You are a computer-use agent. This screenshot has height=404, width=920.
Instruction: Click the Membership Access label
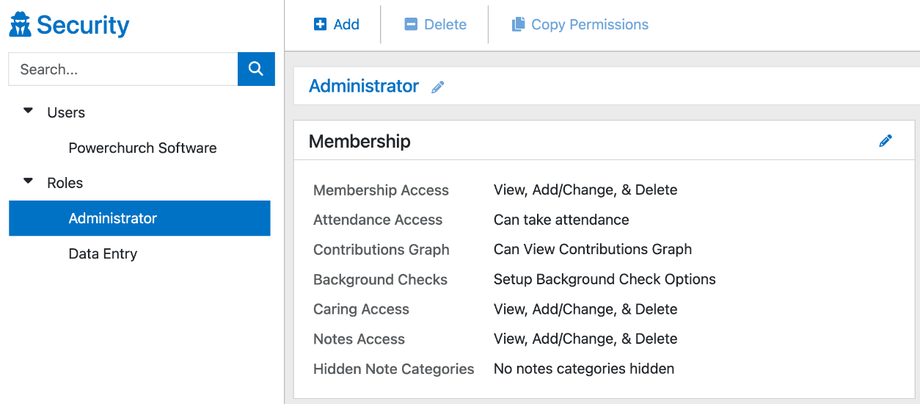tap(381, 191)
